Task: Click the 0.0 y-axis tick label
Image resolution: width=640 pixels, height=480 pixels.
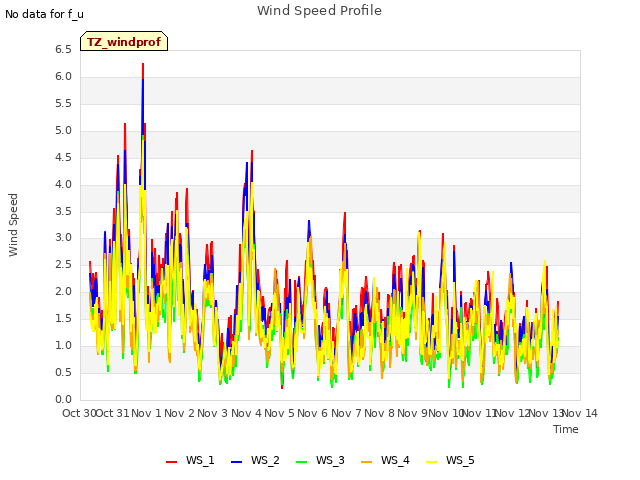Action: click(x=63, y=399)
